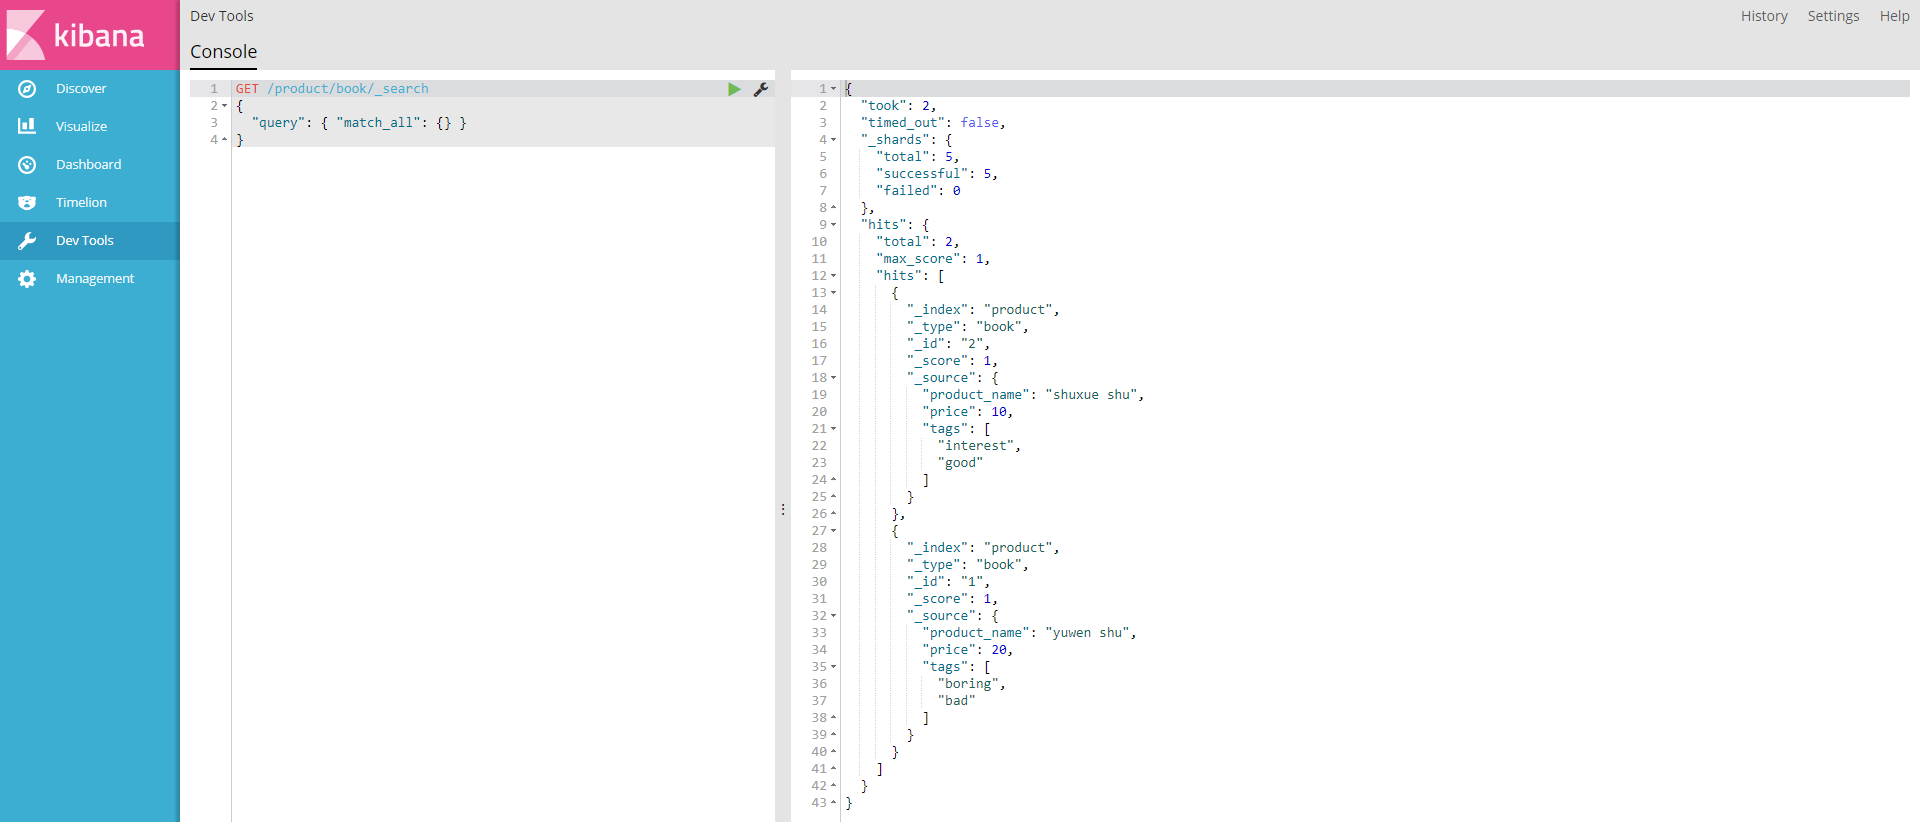Collapse hits array at line 12

click(834, 276)
